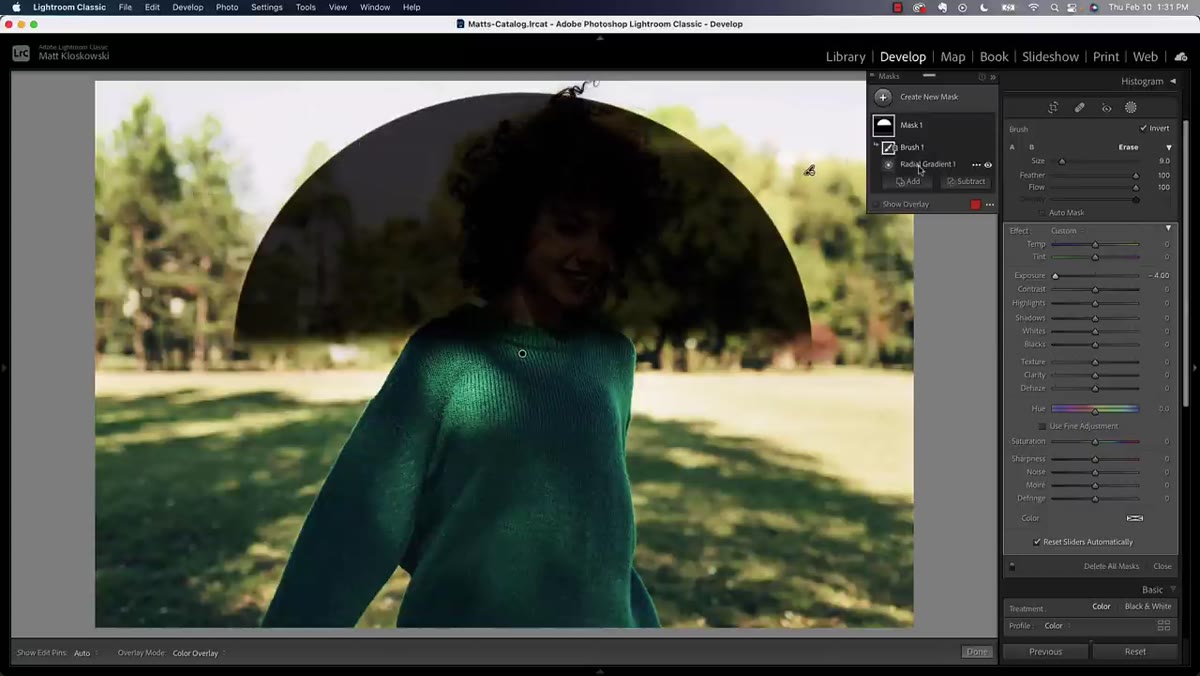Click the Lightroom Classic Lrc logo
The width and height of the screenshot is (1200, 676).
point(21,53)
